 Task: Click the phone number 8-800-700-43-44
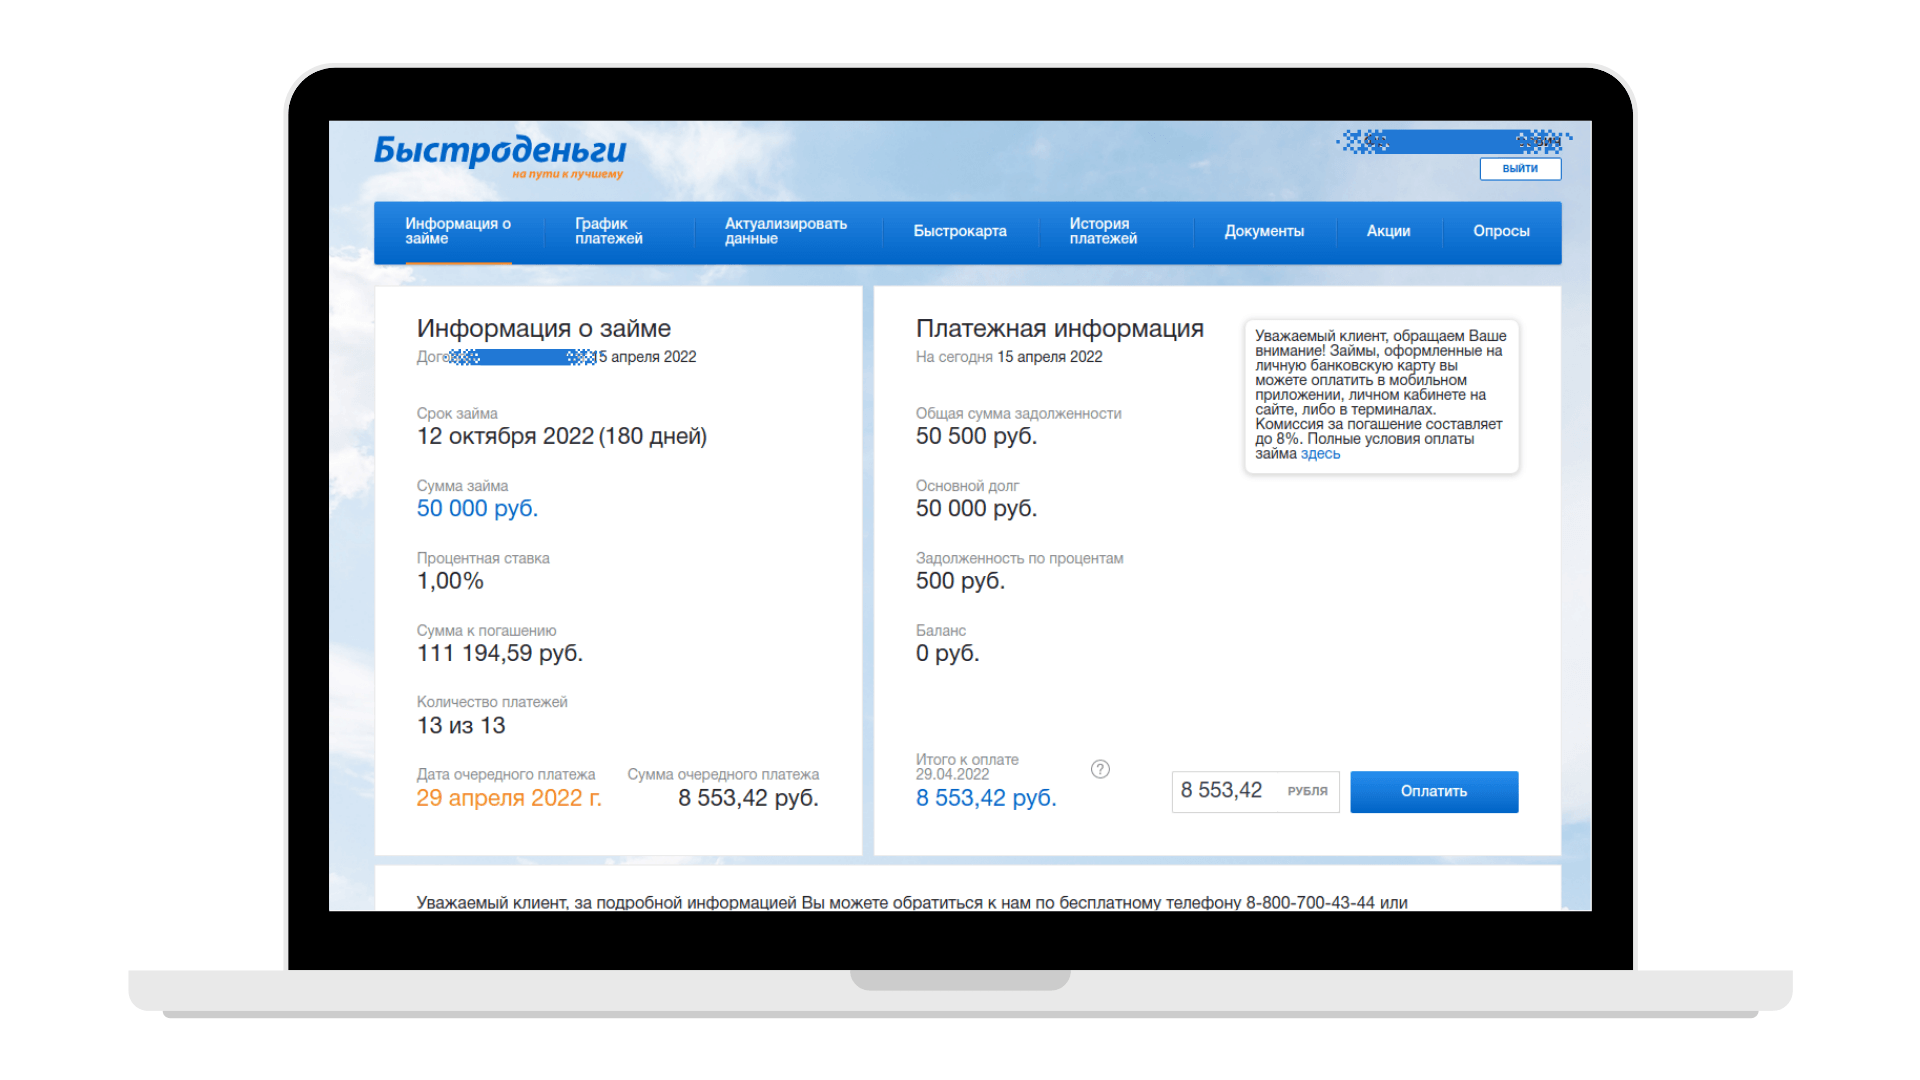tap(1310, 902)
